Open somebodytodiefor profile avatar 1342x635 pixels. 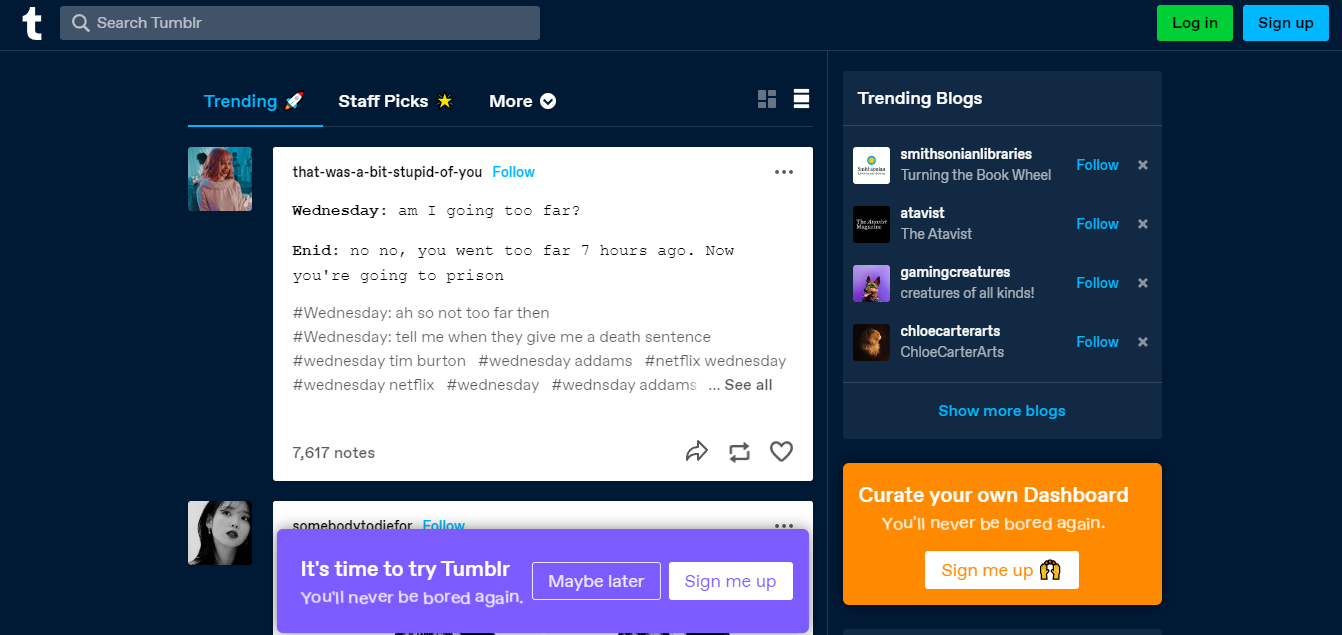point(220,533)
